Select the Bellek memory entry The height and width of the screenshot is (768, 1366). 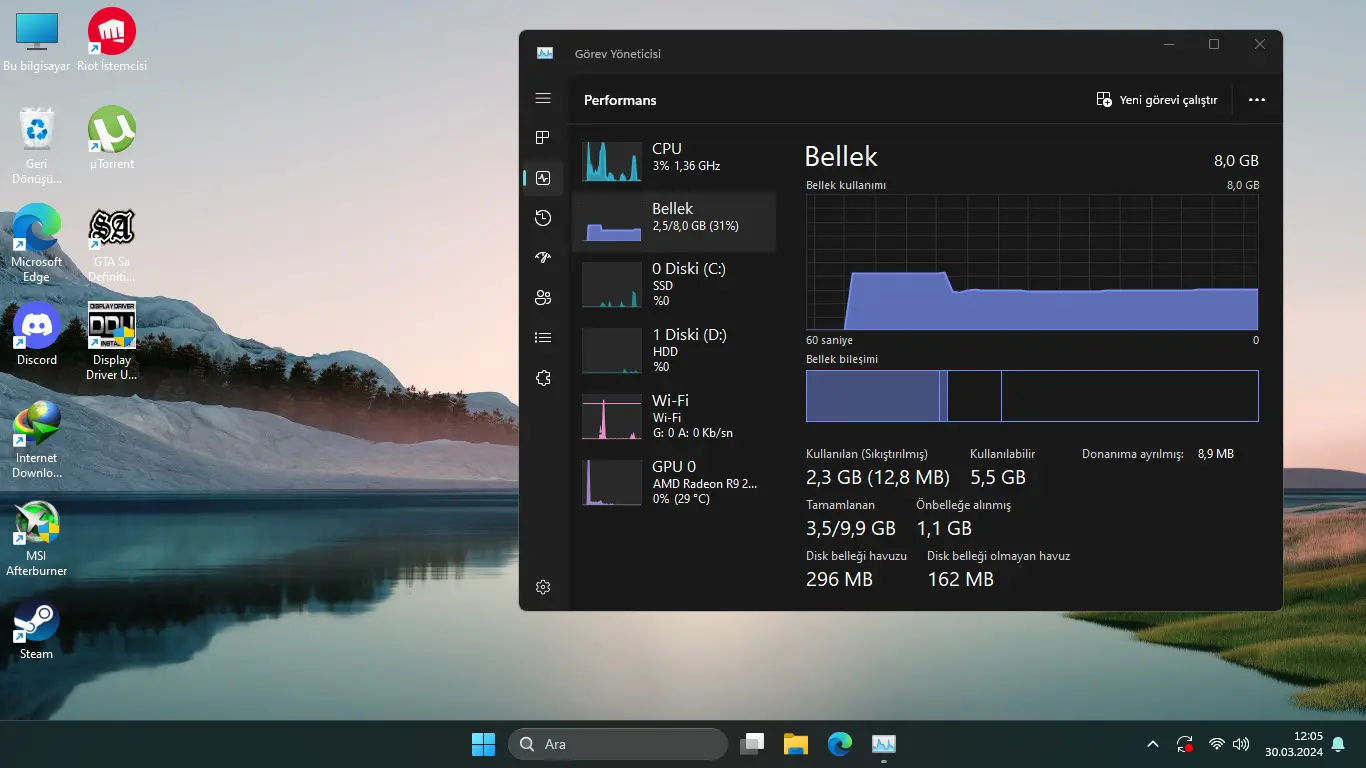674,221
